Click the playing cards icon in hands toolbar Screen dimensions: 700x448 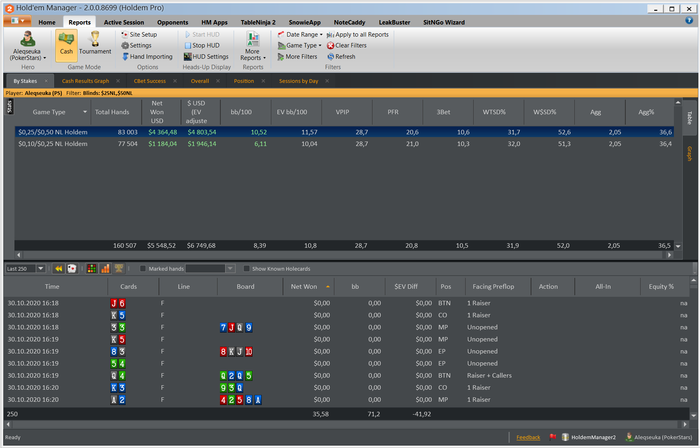[72, 269]
